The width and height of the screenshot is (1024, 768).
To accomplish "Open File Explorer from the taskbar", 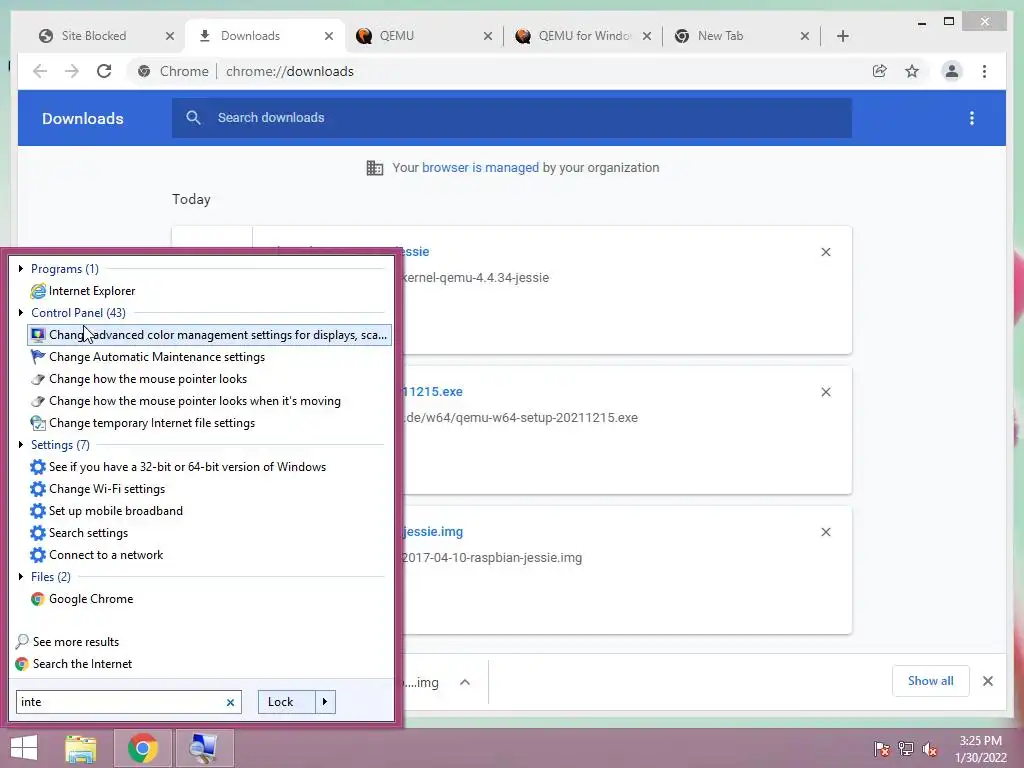I will pos(80,748).
